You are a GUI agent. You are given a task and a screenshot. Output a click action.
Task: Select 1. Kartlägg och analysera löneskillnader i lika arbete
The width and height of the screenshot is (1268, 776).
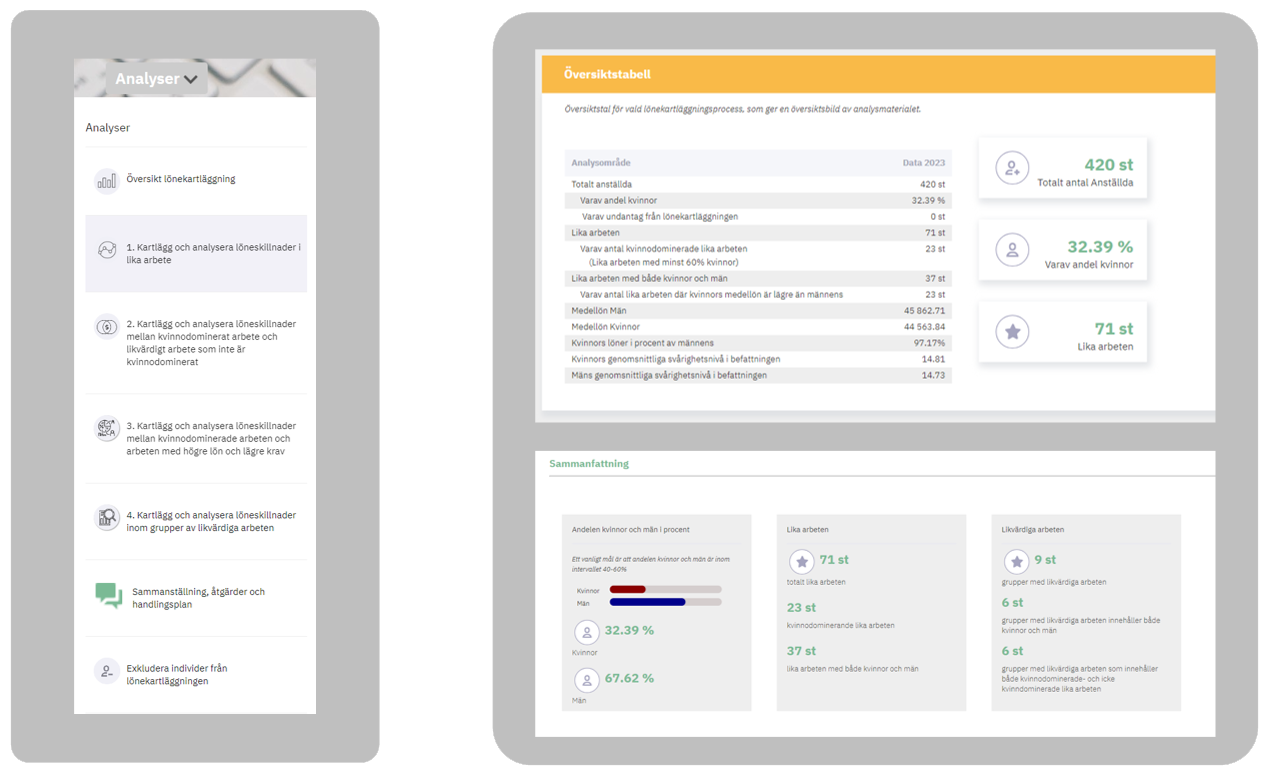(x=196, y=254)
